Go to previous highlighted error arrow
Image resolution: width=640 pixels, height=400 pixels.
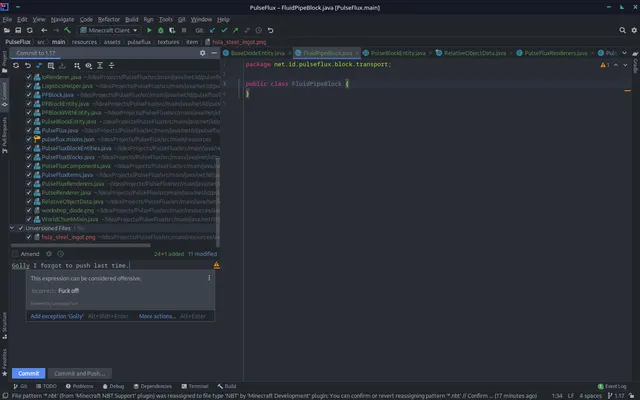point(616,65)
